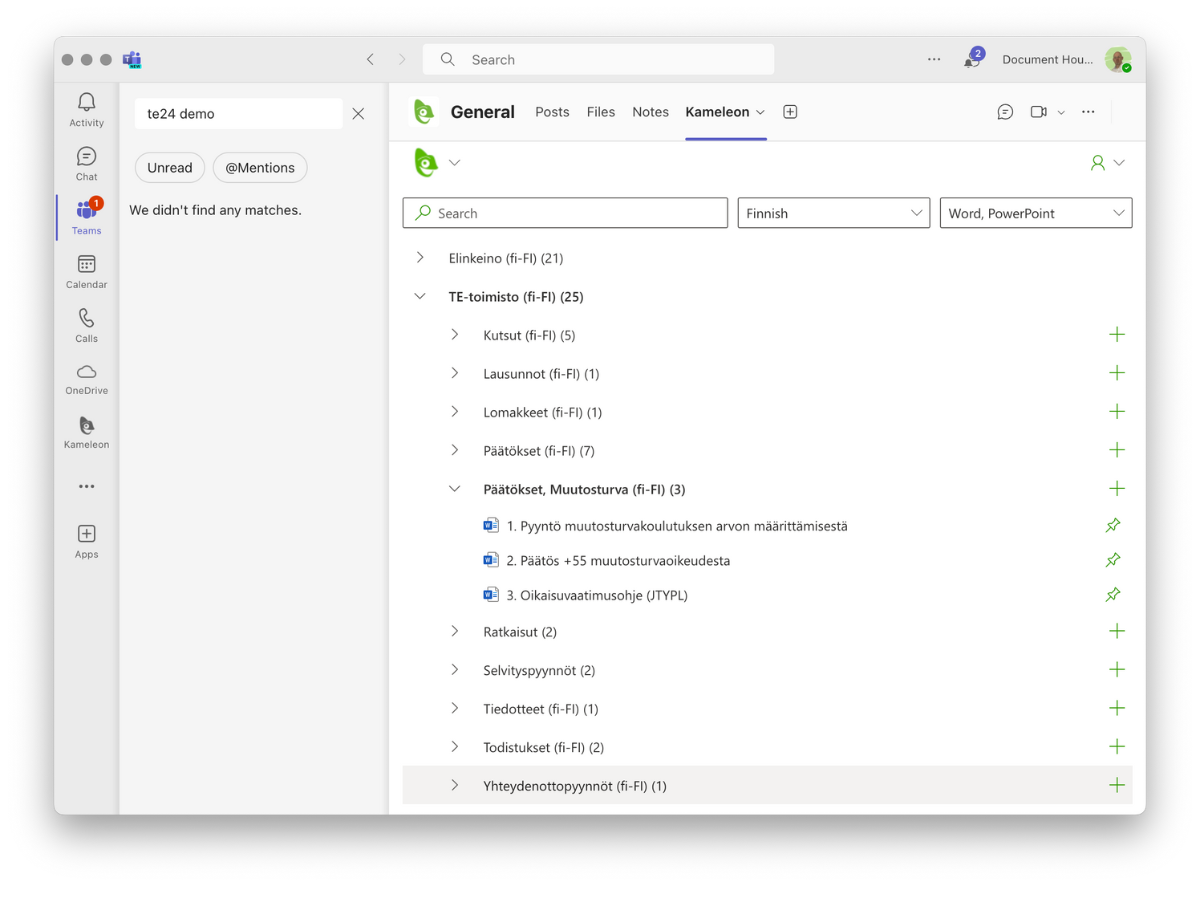Expand the Lausunnot (fi-FI) folder
The width and height of the screenshot is (1200, 900).
pos(454,373)
